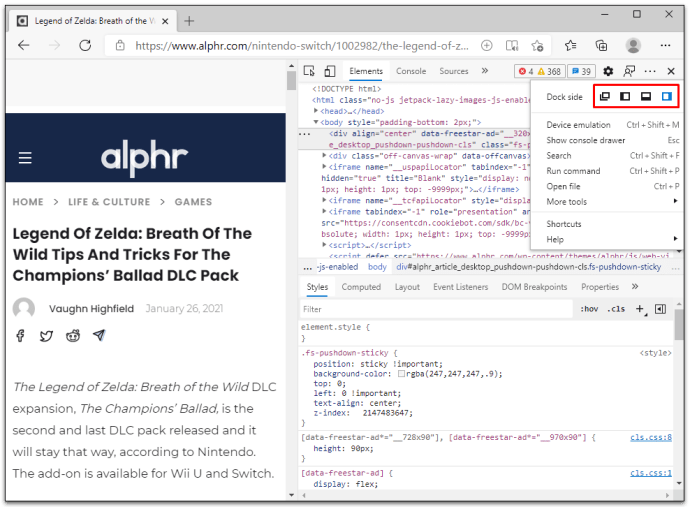Collapse the body element node
The image size is (690, 507).
tap(316, 122)
